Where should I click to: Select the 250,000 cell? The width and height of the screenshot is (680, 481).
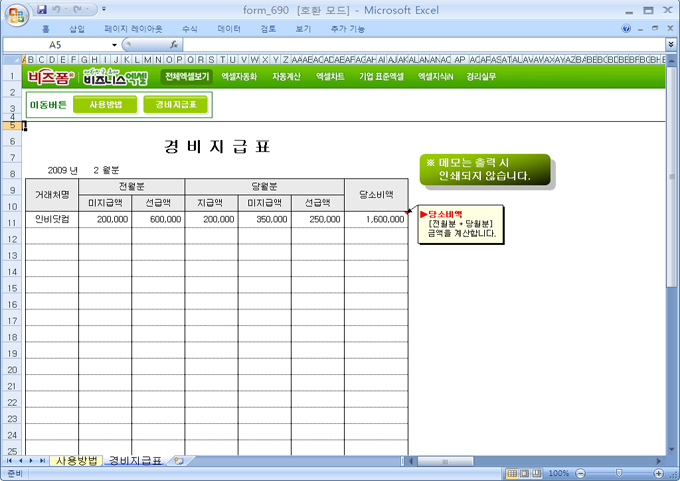coord(318,219)
